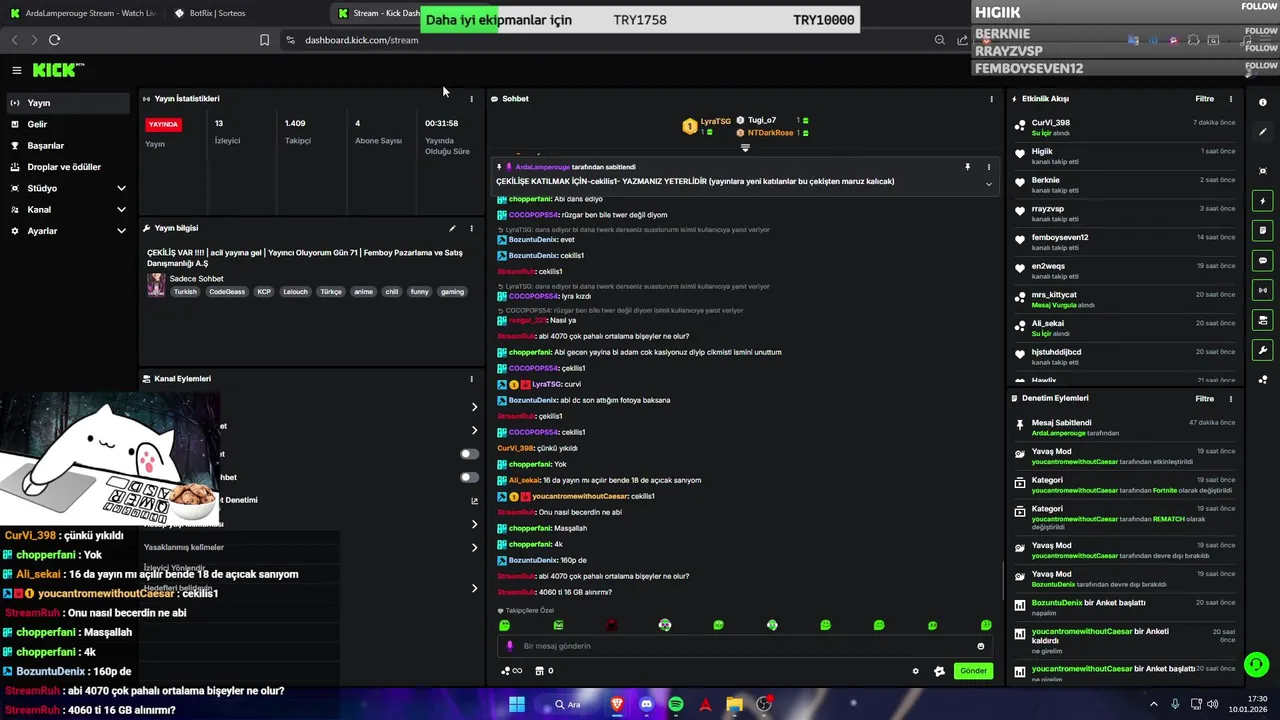
Task: Open the external link icon in Kanal Eylemleri
Action: click(474, 501)
